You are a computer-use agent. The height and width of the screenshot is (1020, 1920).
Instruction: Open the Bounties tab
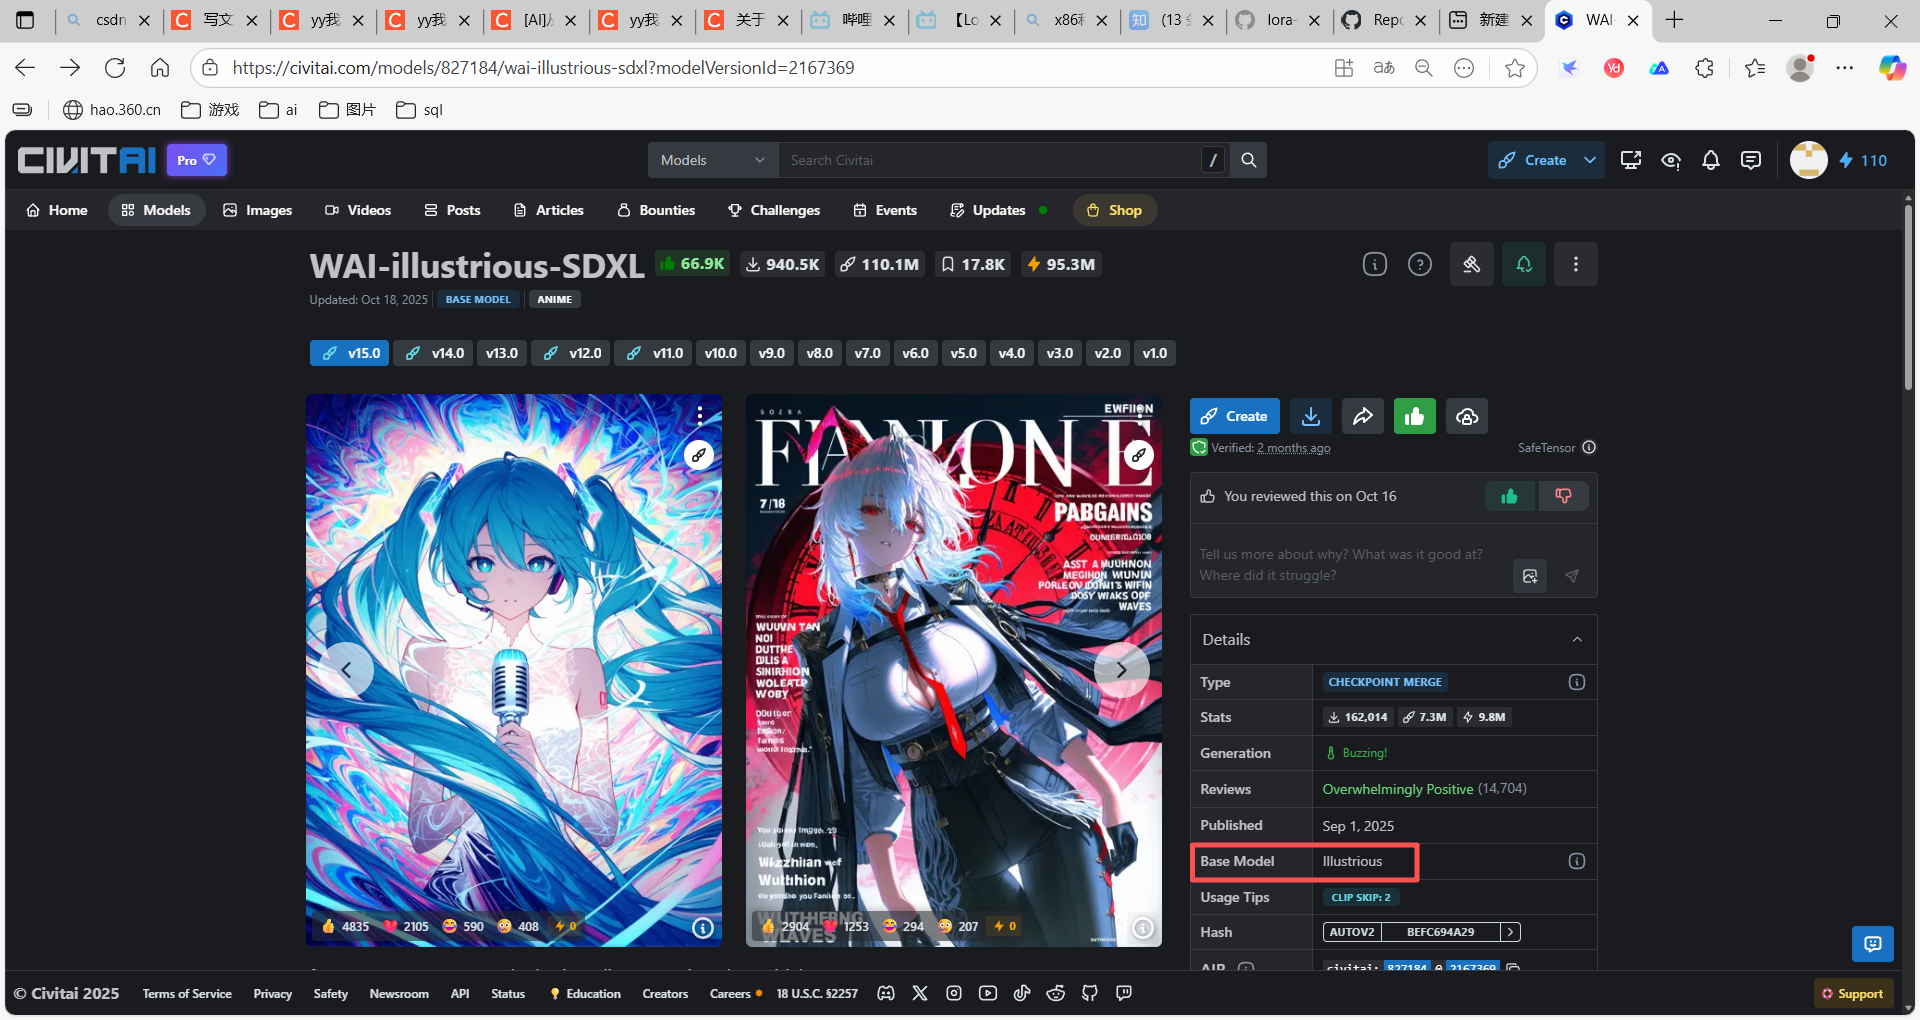[x=656, y=210]
